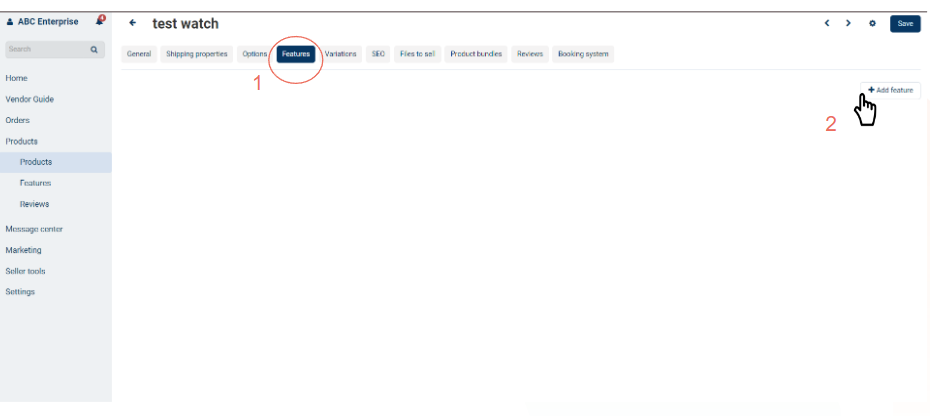The height and width of the screenshot is (416, 930).
Task: Open the Product bundles tab
Action: [476, 54]
